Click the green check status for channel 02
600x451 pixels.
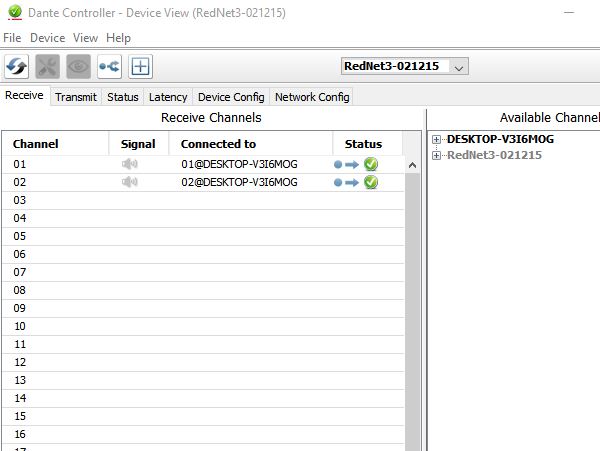coord(371,182)
